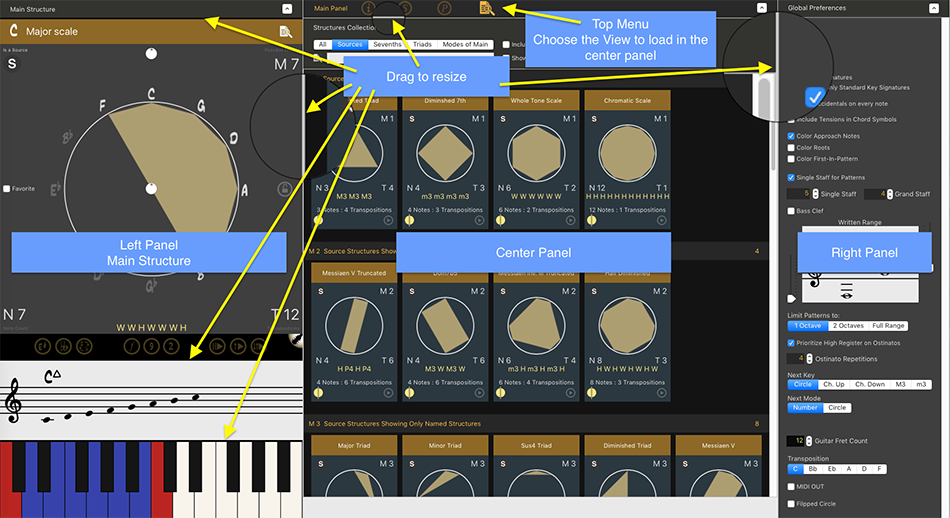Click the pin marker on Chromatic Scale card
950x518 pixels.
tap(592, 221)
